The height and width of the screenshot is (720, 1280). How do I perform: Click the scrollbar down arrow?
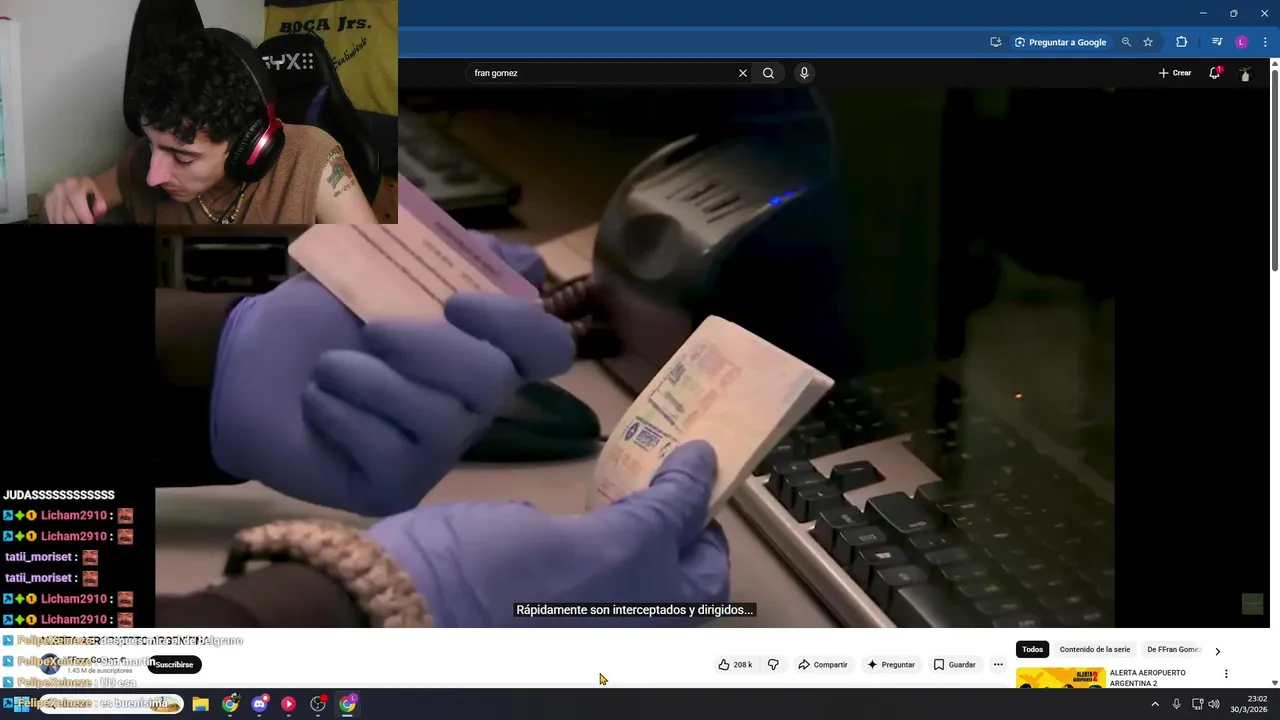point(1274,683)
